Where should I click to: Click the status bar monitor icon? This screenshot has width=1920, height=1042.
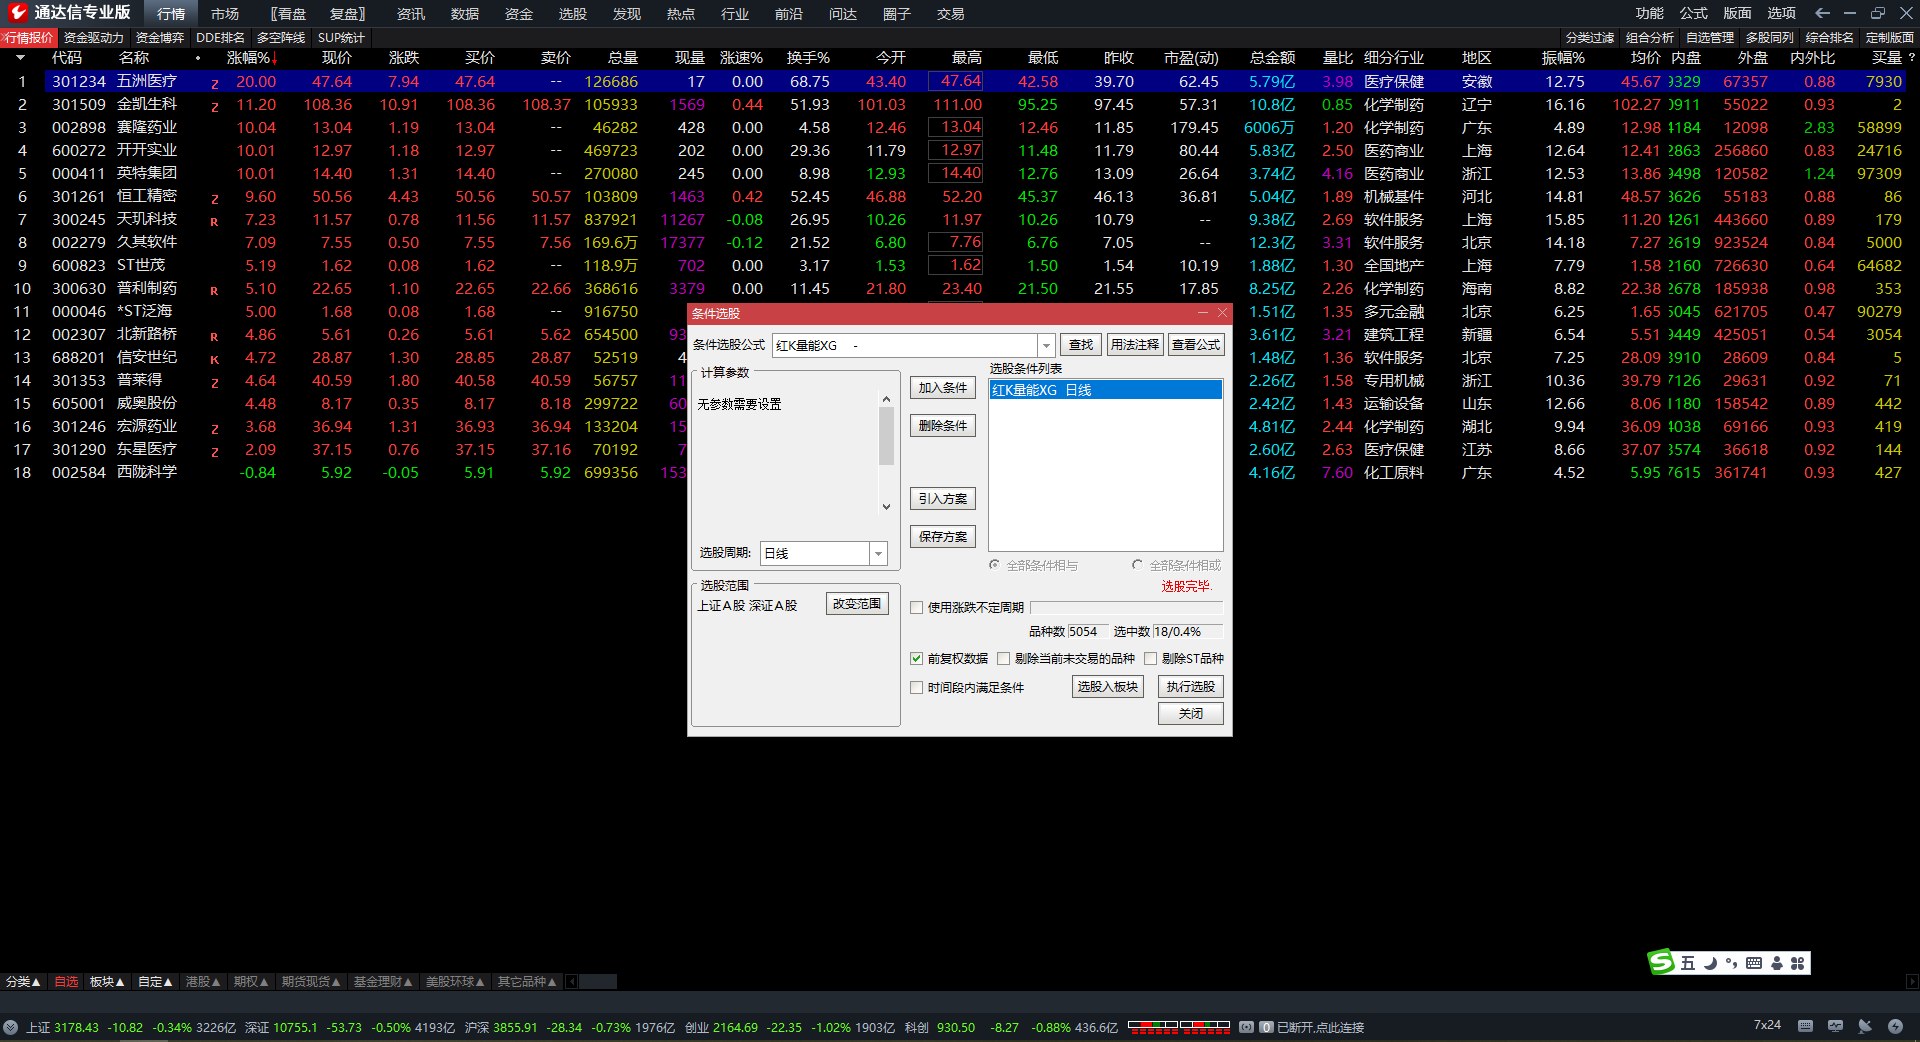[1835, 1026]
